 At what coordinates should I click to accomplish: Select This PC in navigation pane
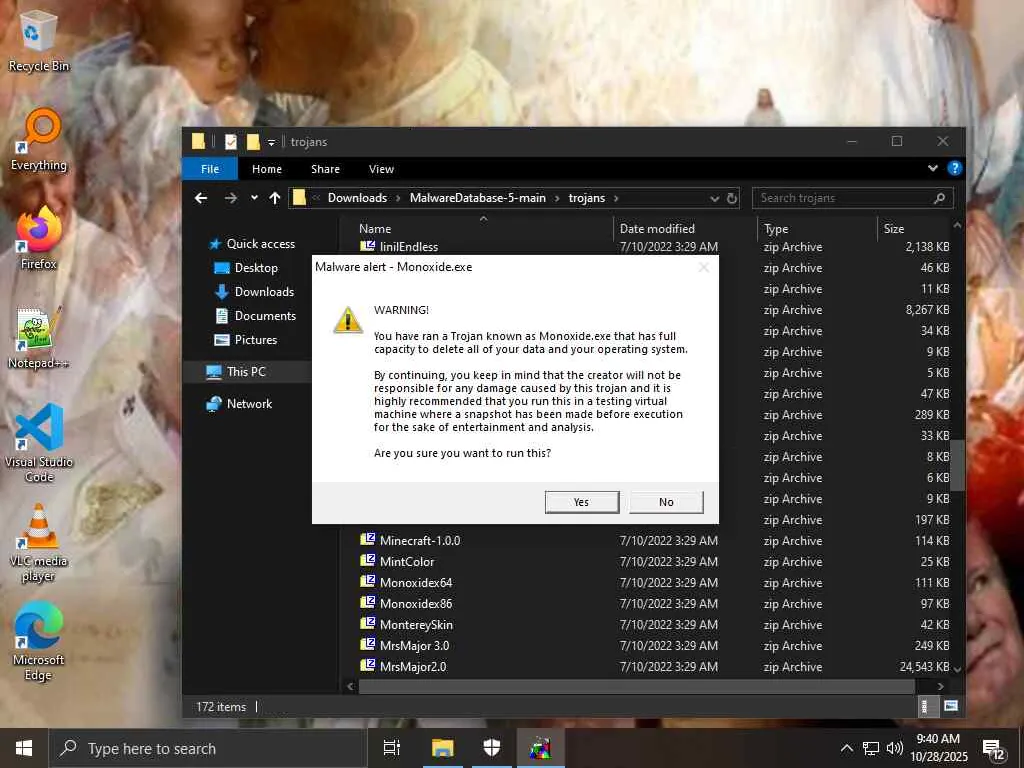[x=236, y=372]
